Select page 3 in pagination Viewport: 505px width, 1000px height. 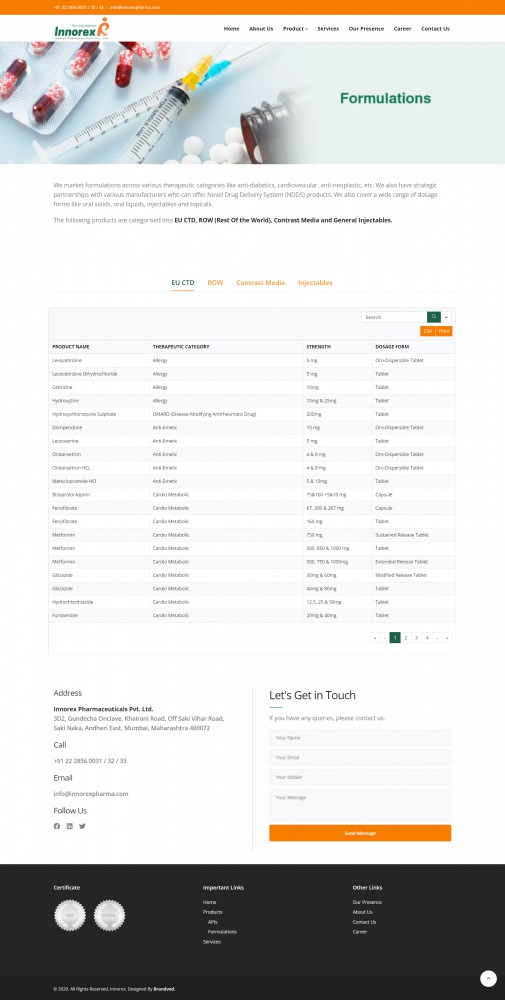coord(416,638)
